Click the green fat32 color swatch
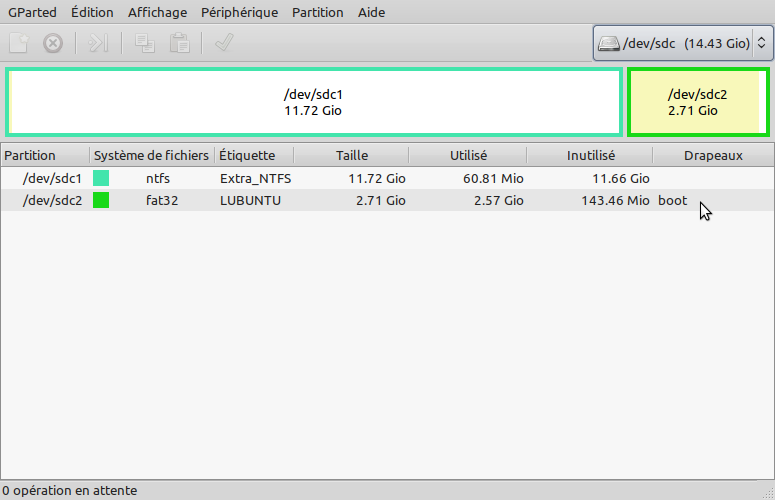The width and height of the screenshot is (775, 500). pos(101,200)
